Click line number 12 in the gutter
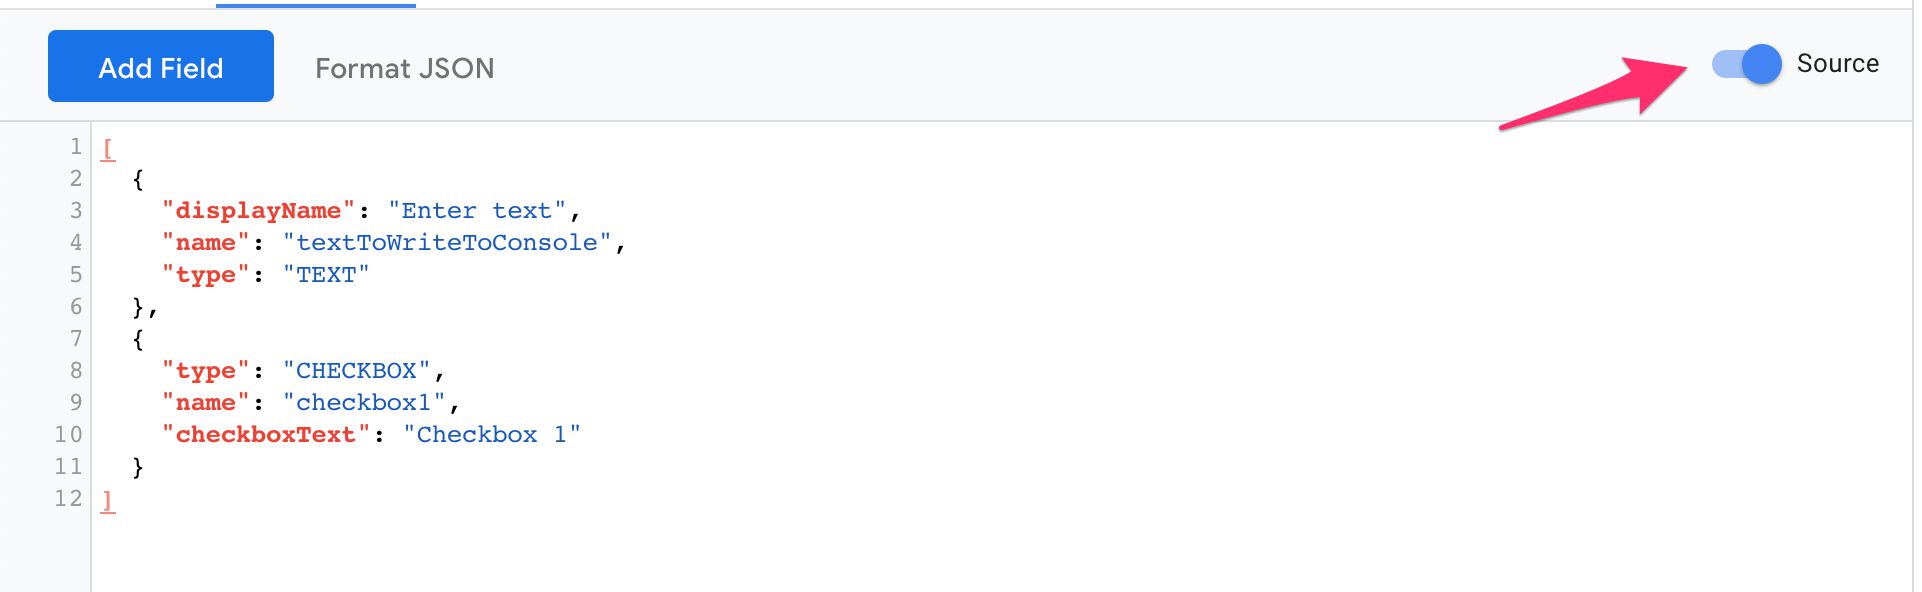The height and width of the screenshot is (592, 1922). [x=68, y=498]
